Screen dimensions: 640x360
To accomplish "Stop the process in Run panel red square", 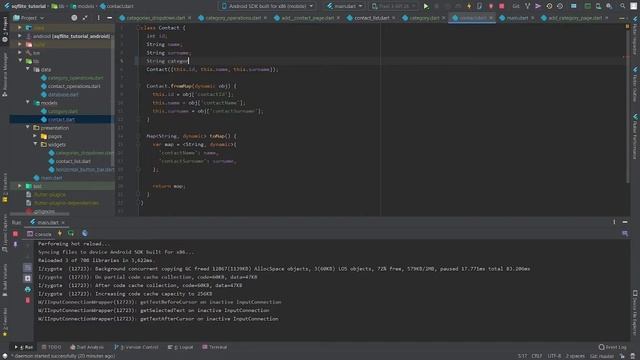I will tap(16, 234).
